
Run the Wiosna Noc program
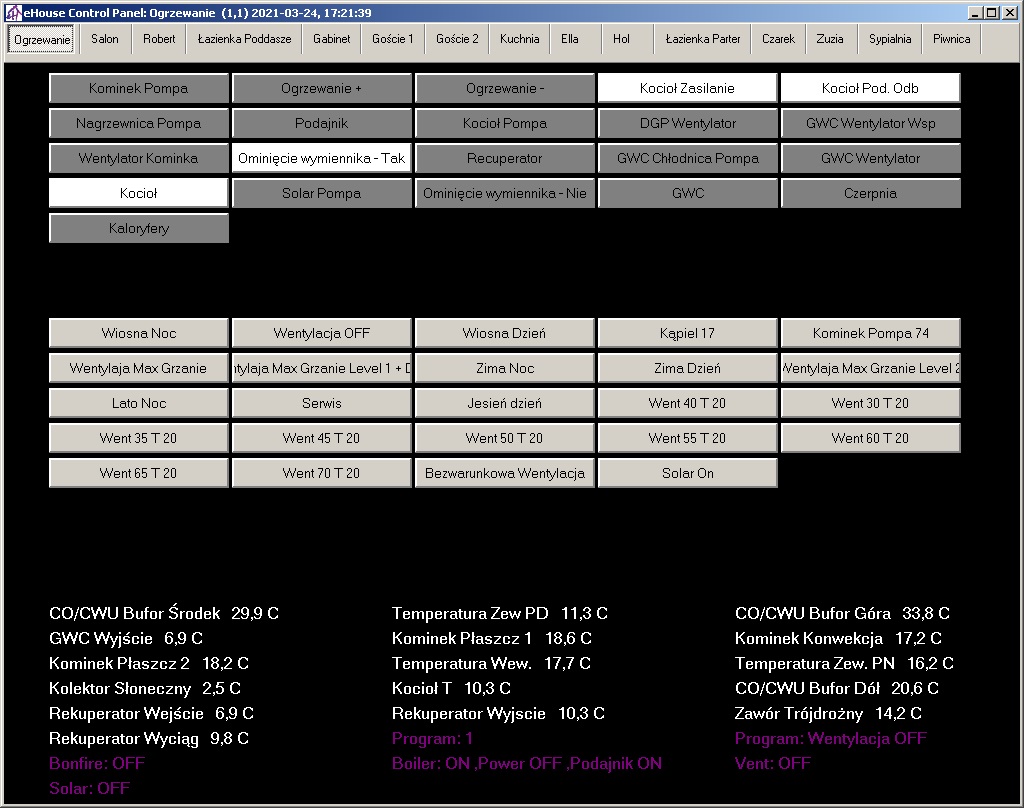point(138,333)
